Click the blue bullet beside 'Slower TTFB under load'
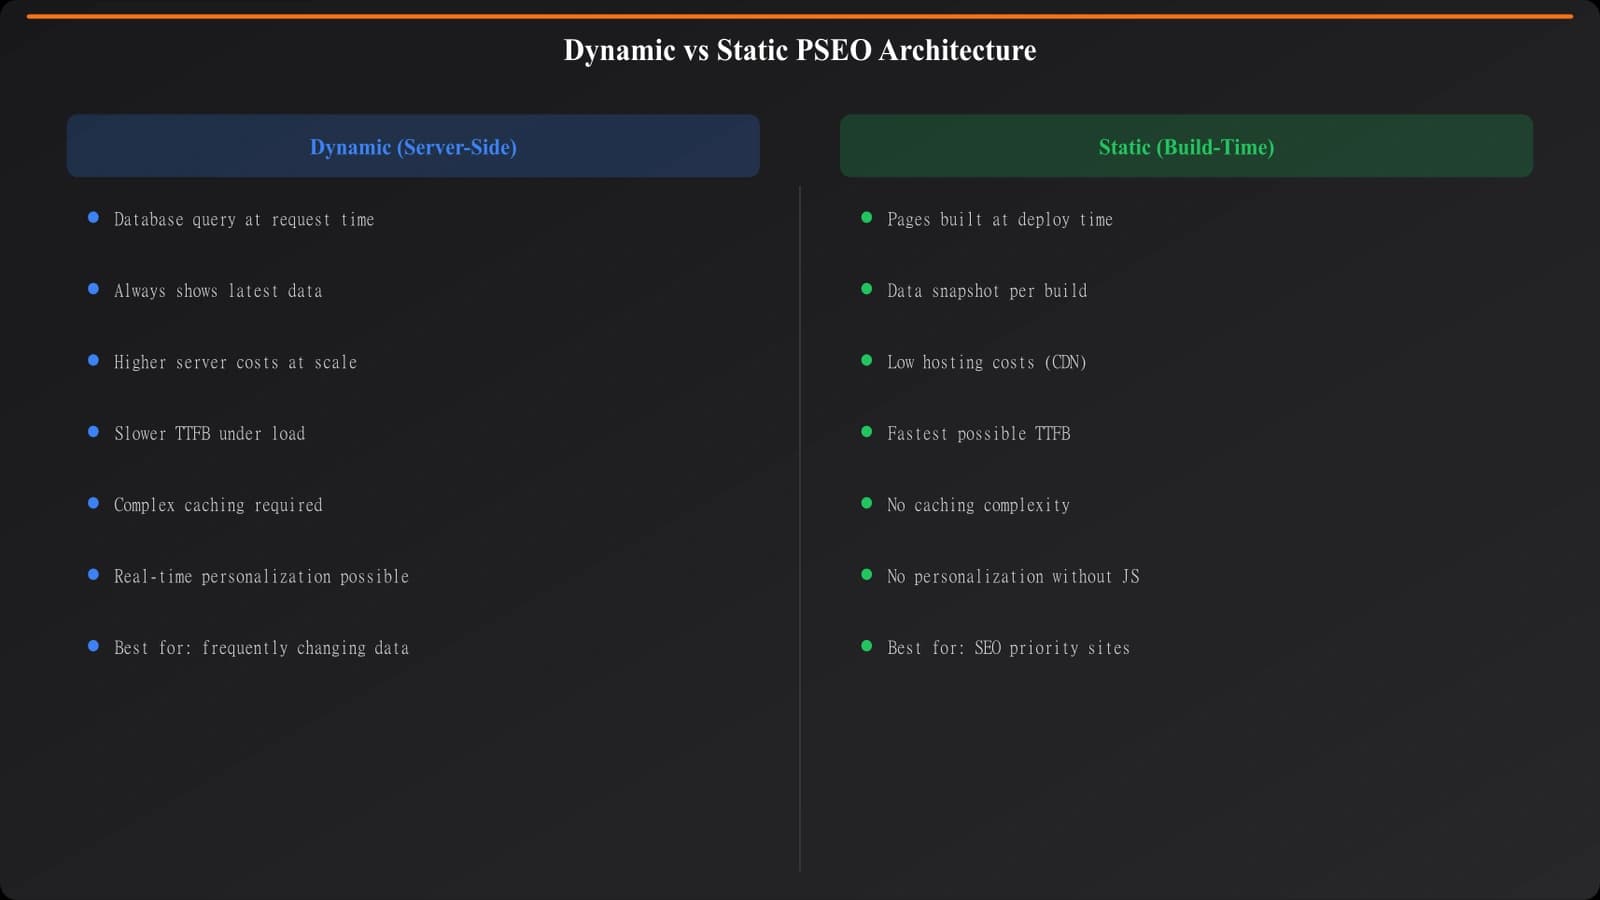Screen dimensions: 1600x900 [95, 431]
